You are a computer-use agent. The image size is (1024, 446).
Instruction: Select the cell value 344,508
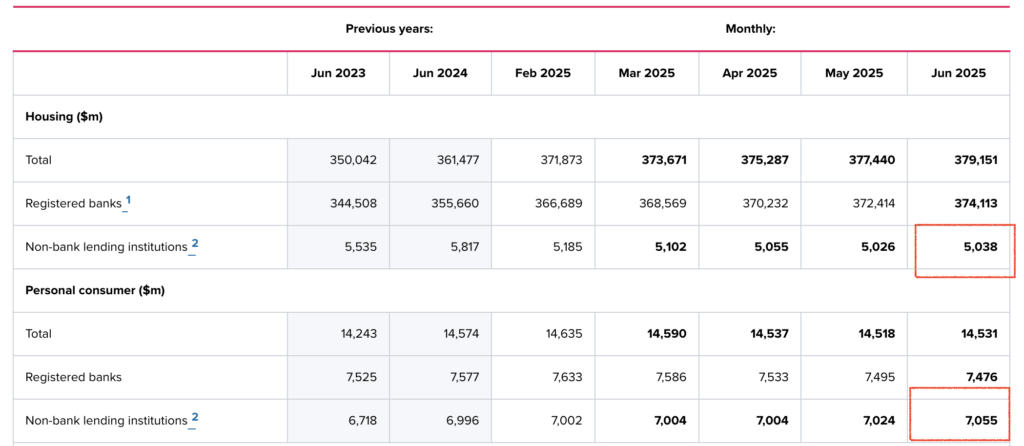coord(354,203)
